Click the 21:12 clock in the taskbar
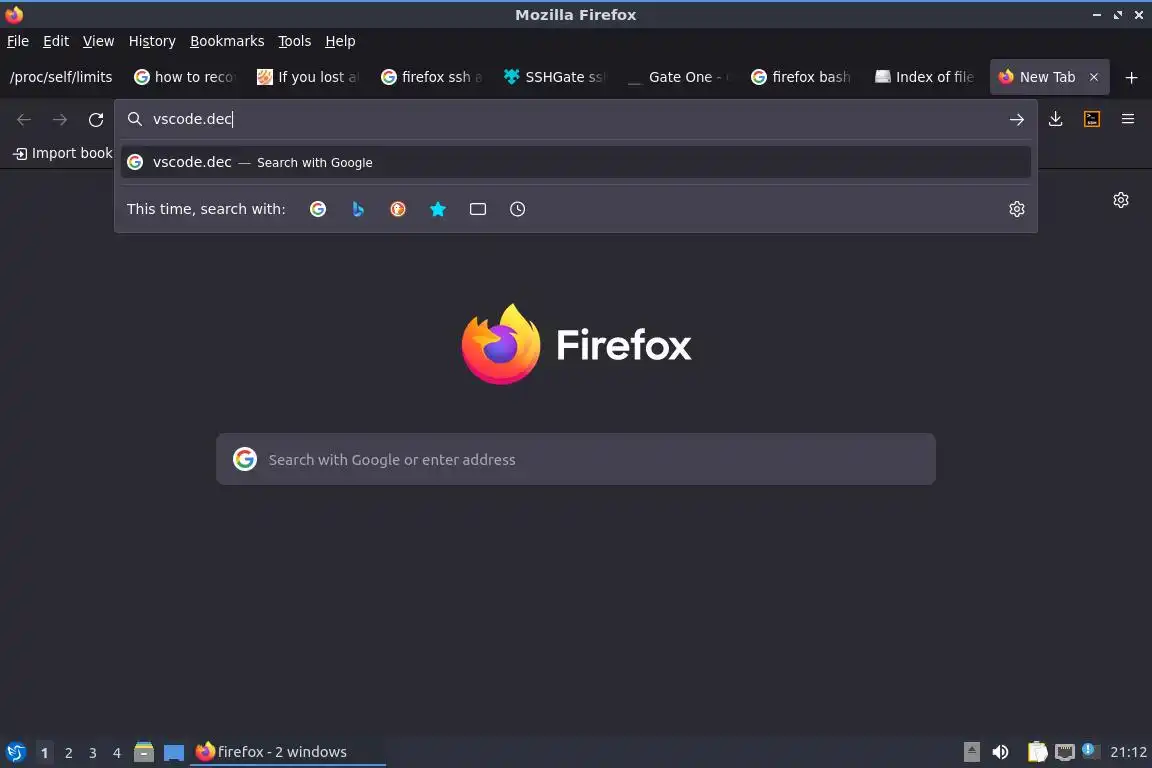Viewport: 1152px width, 768px height. [x=1128, y=752]
